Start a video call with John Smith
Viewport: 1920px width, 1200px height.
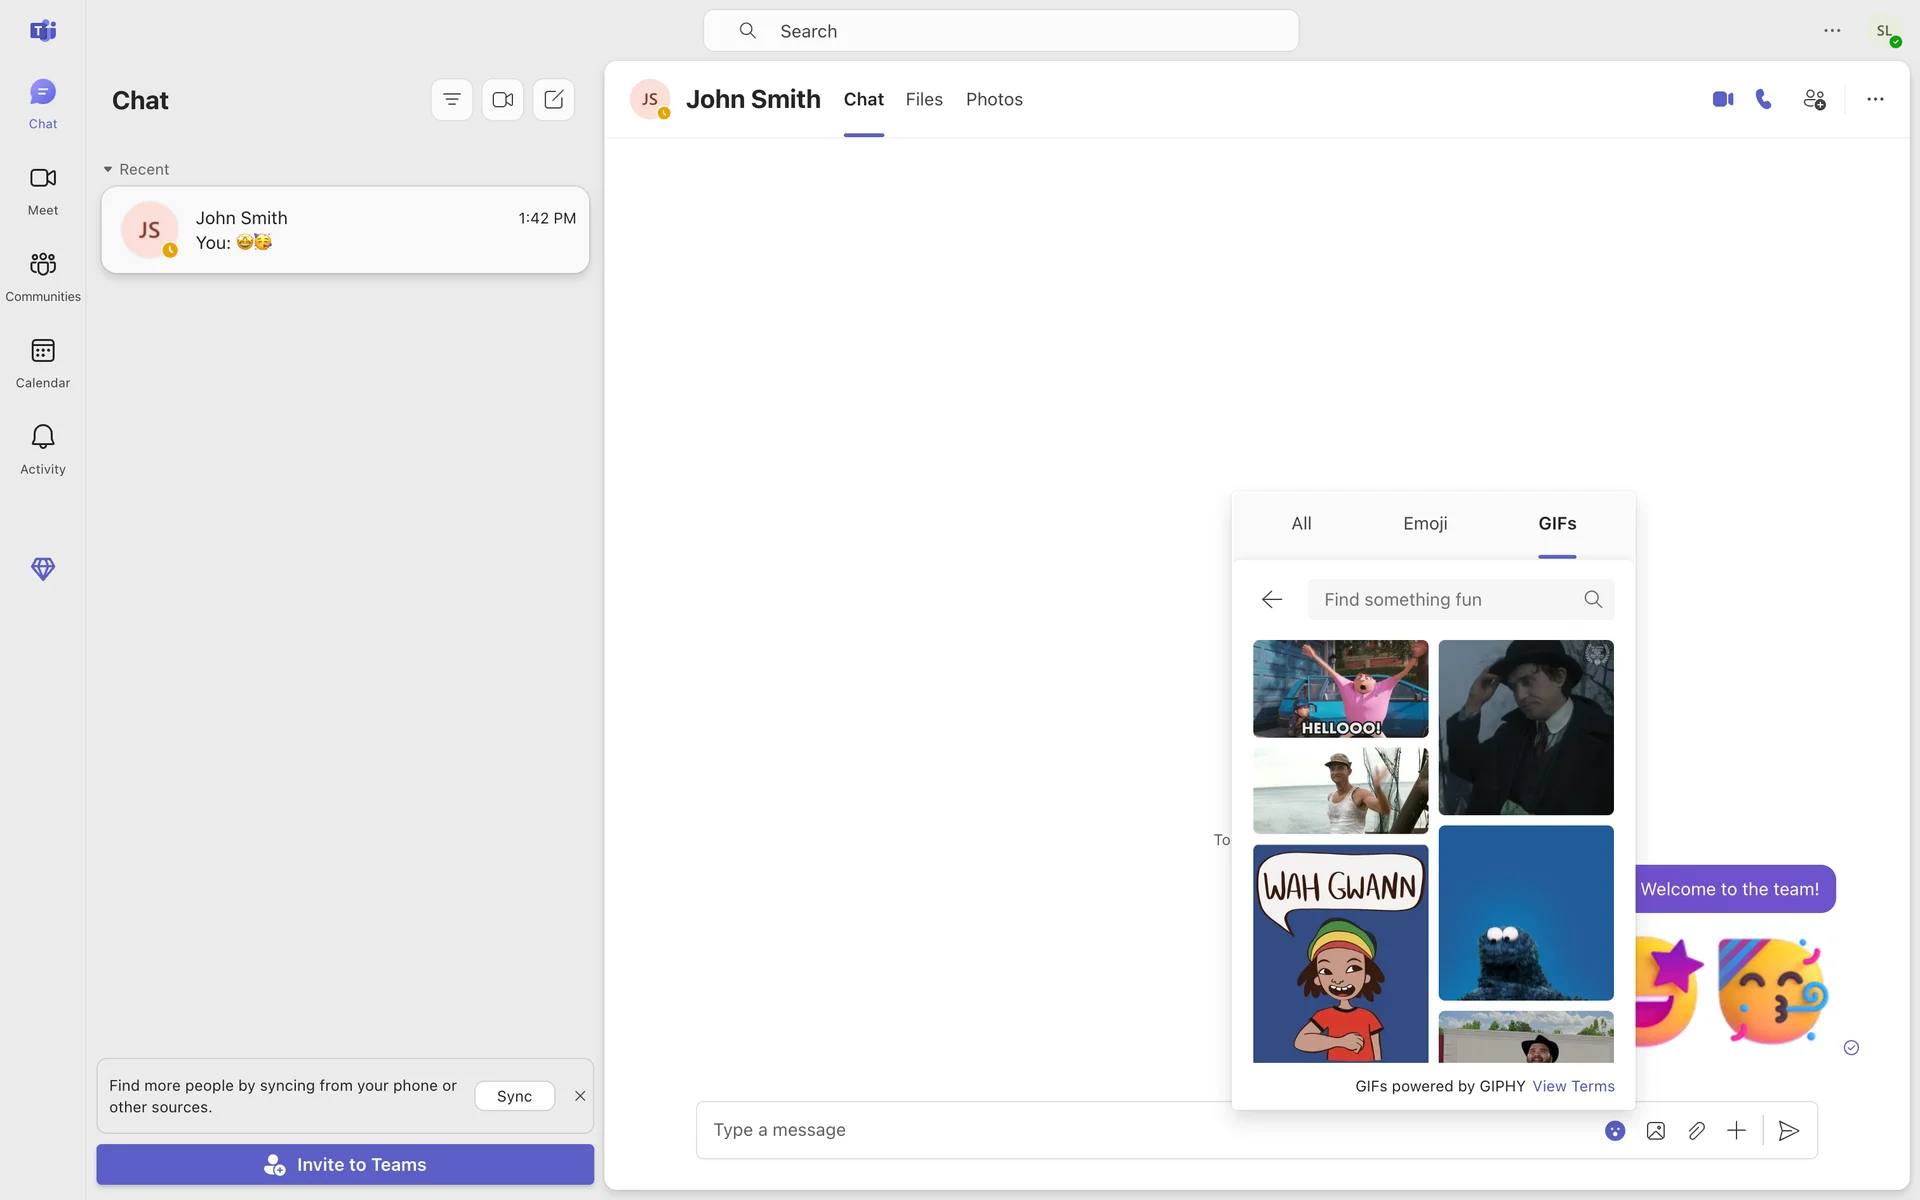pos(1722,99)
